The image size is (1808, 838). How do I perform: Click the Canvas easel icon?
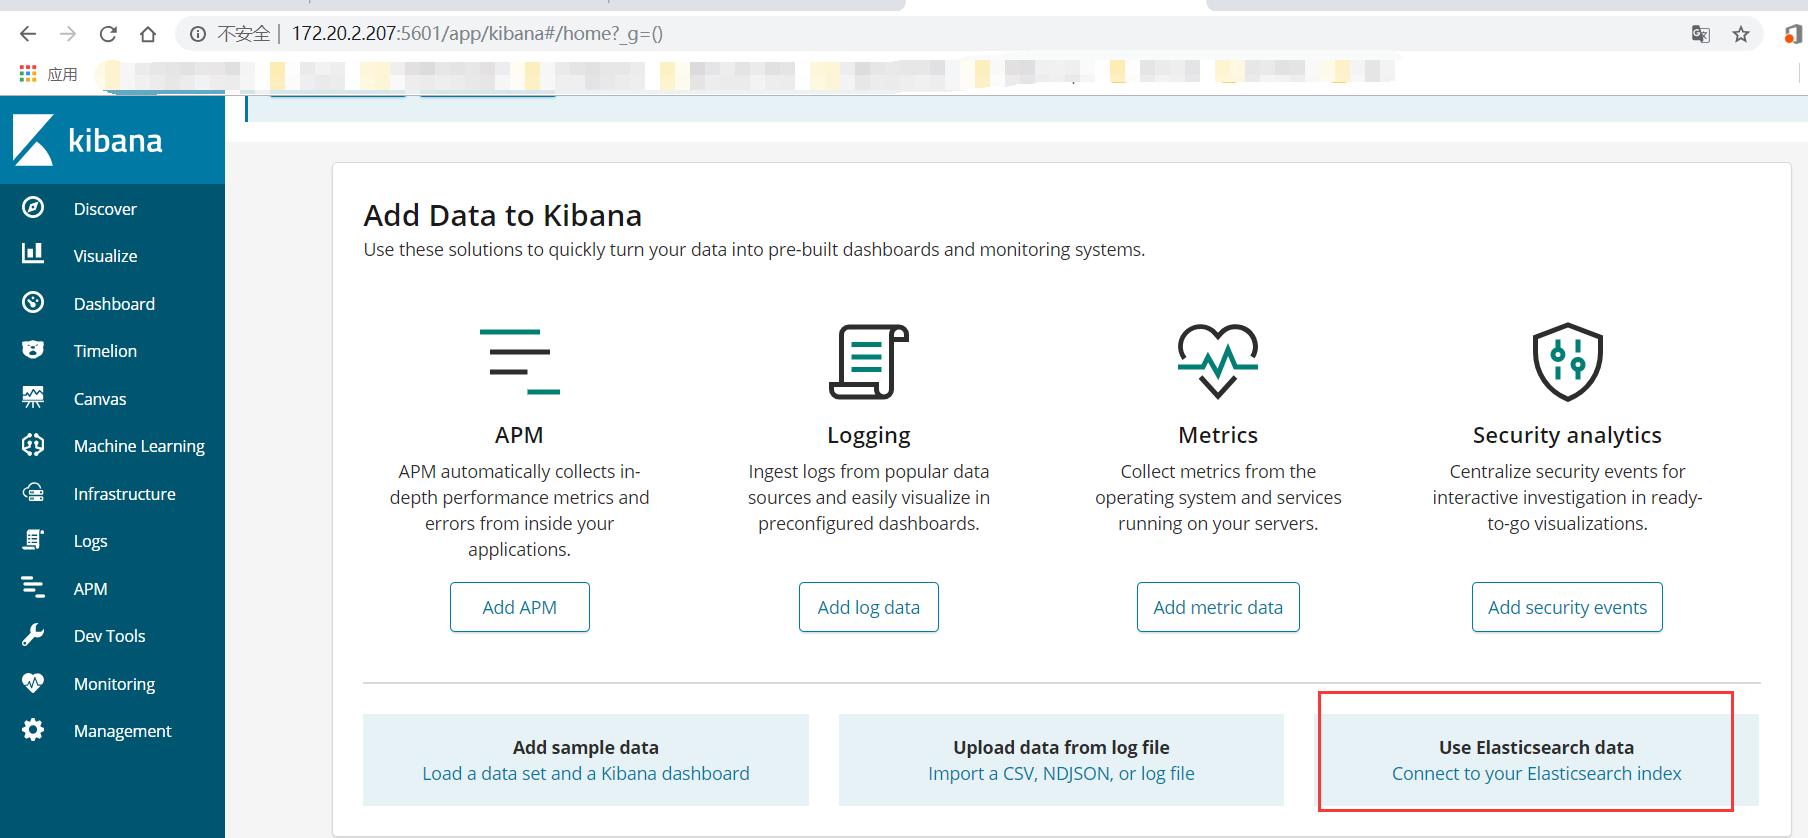click(x=33, y=397)
